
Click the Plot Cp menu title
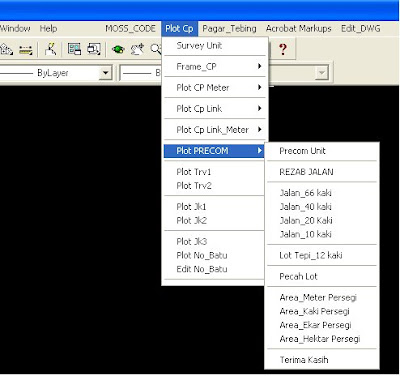(179, 29)
